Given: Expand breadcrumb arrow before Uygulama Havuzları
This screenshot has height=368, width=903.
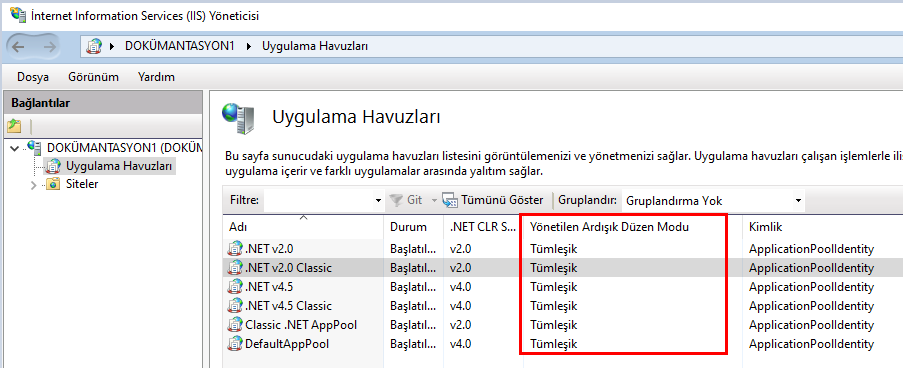Looking at the screenshot, I should [x=249, y=47].
